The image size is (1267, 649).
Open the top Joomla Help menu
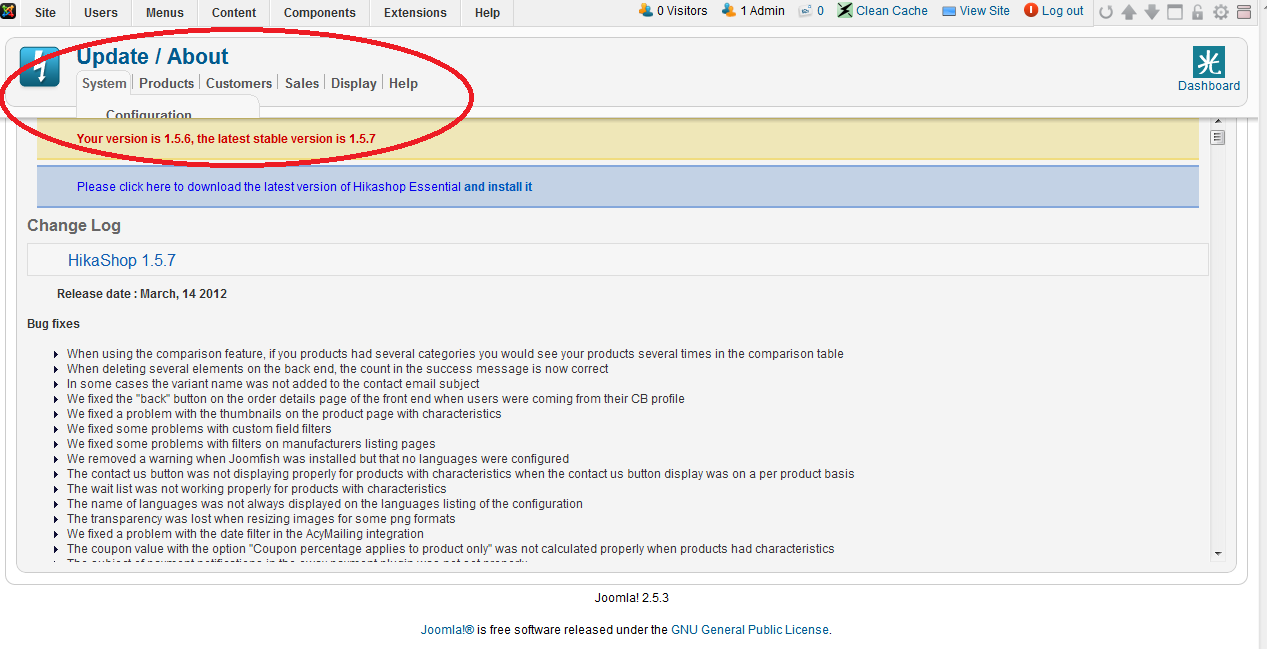click(x=487, y=13)
